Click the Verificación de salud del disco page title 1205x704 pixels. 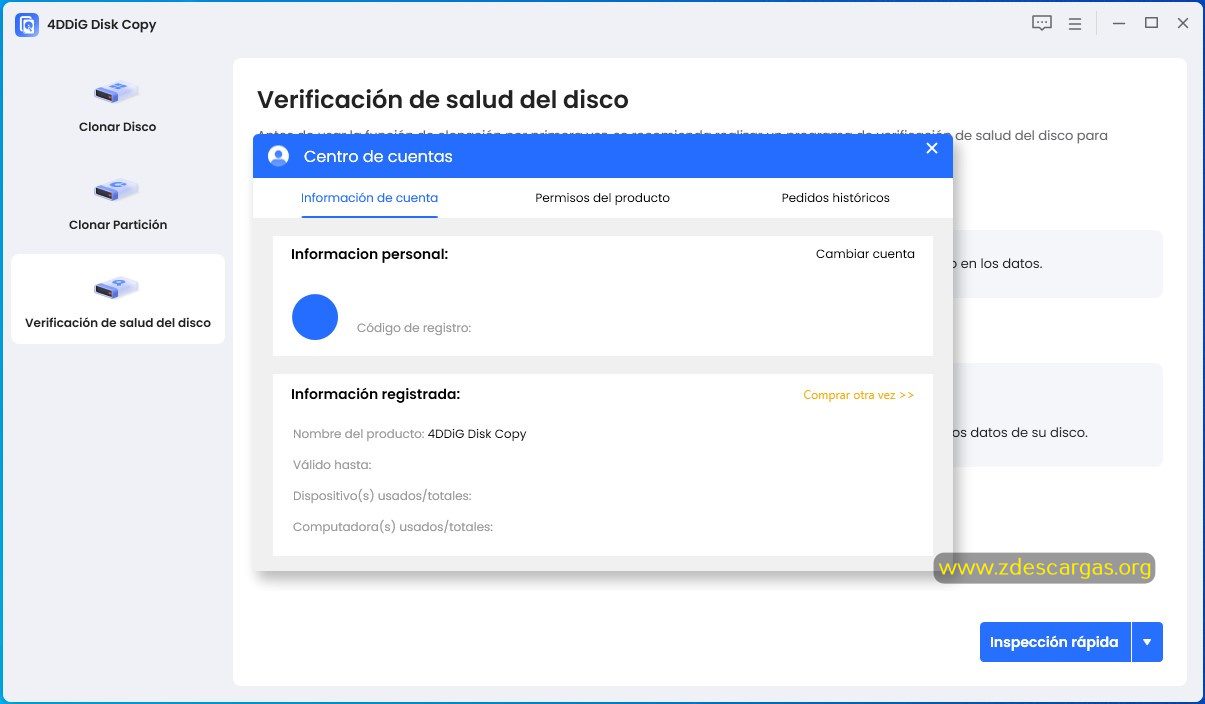pos(443,100)
